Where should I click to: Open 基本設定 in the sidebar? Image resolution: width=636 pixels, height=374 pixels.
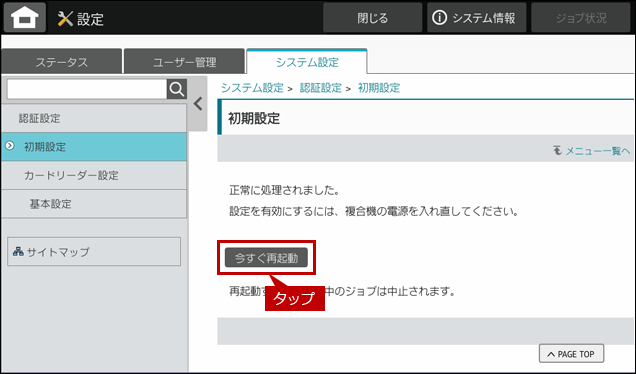[x=94, y=204]
